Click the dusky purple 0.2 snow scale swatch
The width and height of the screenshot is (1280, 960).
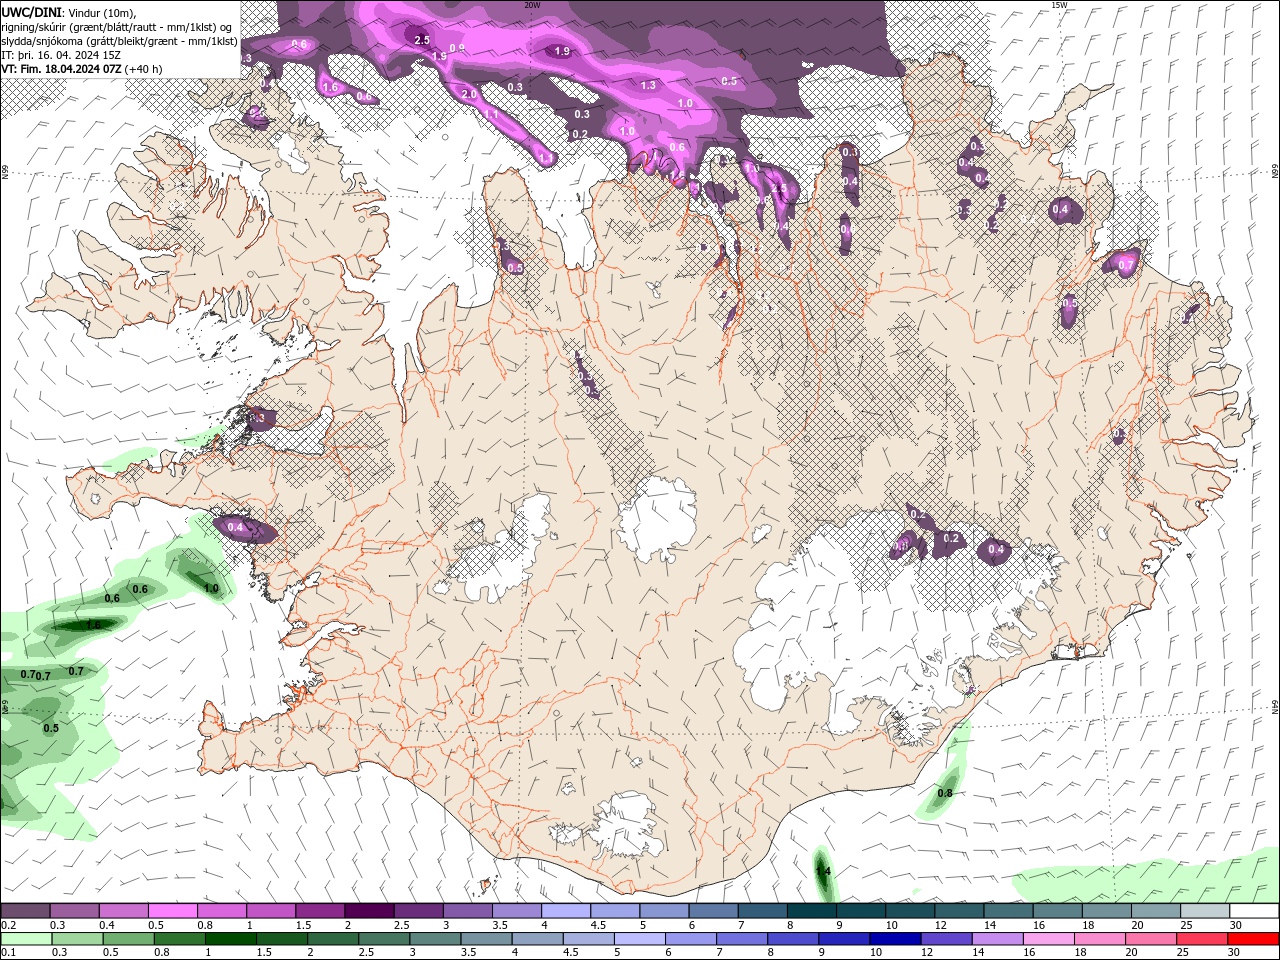pyautogui.click(x=24, y=911)
